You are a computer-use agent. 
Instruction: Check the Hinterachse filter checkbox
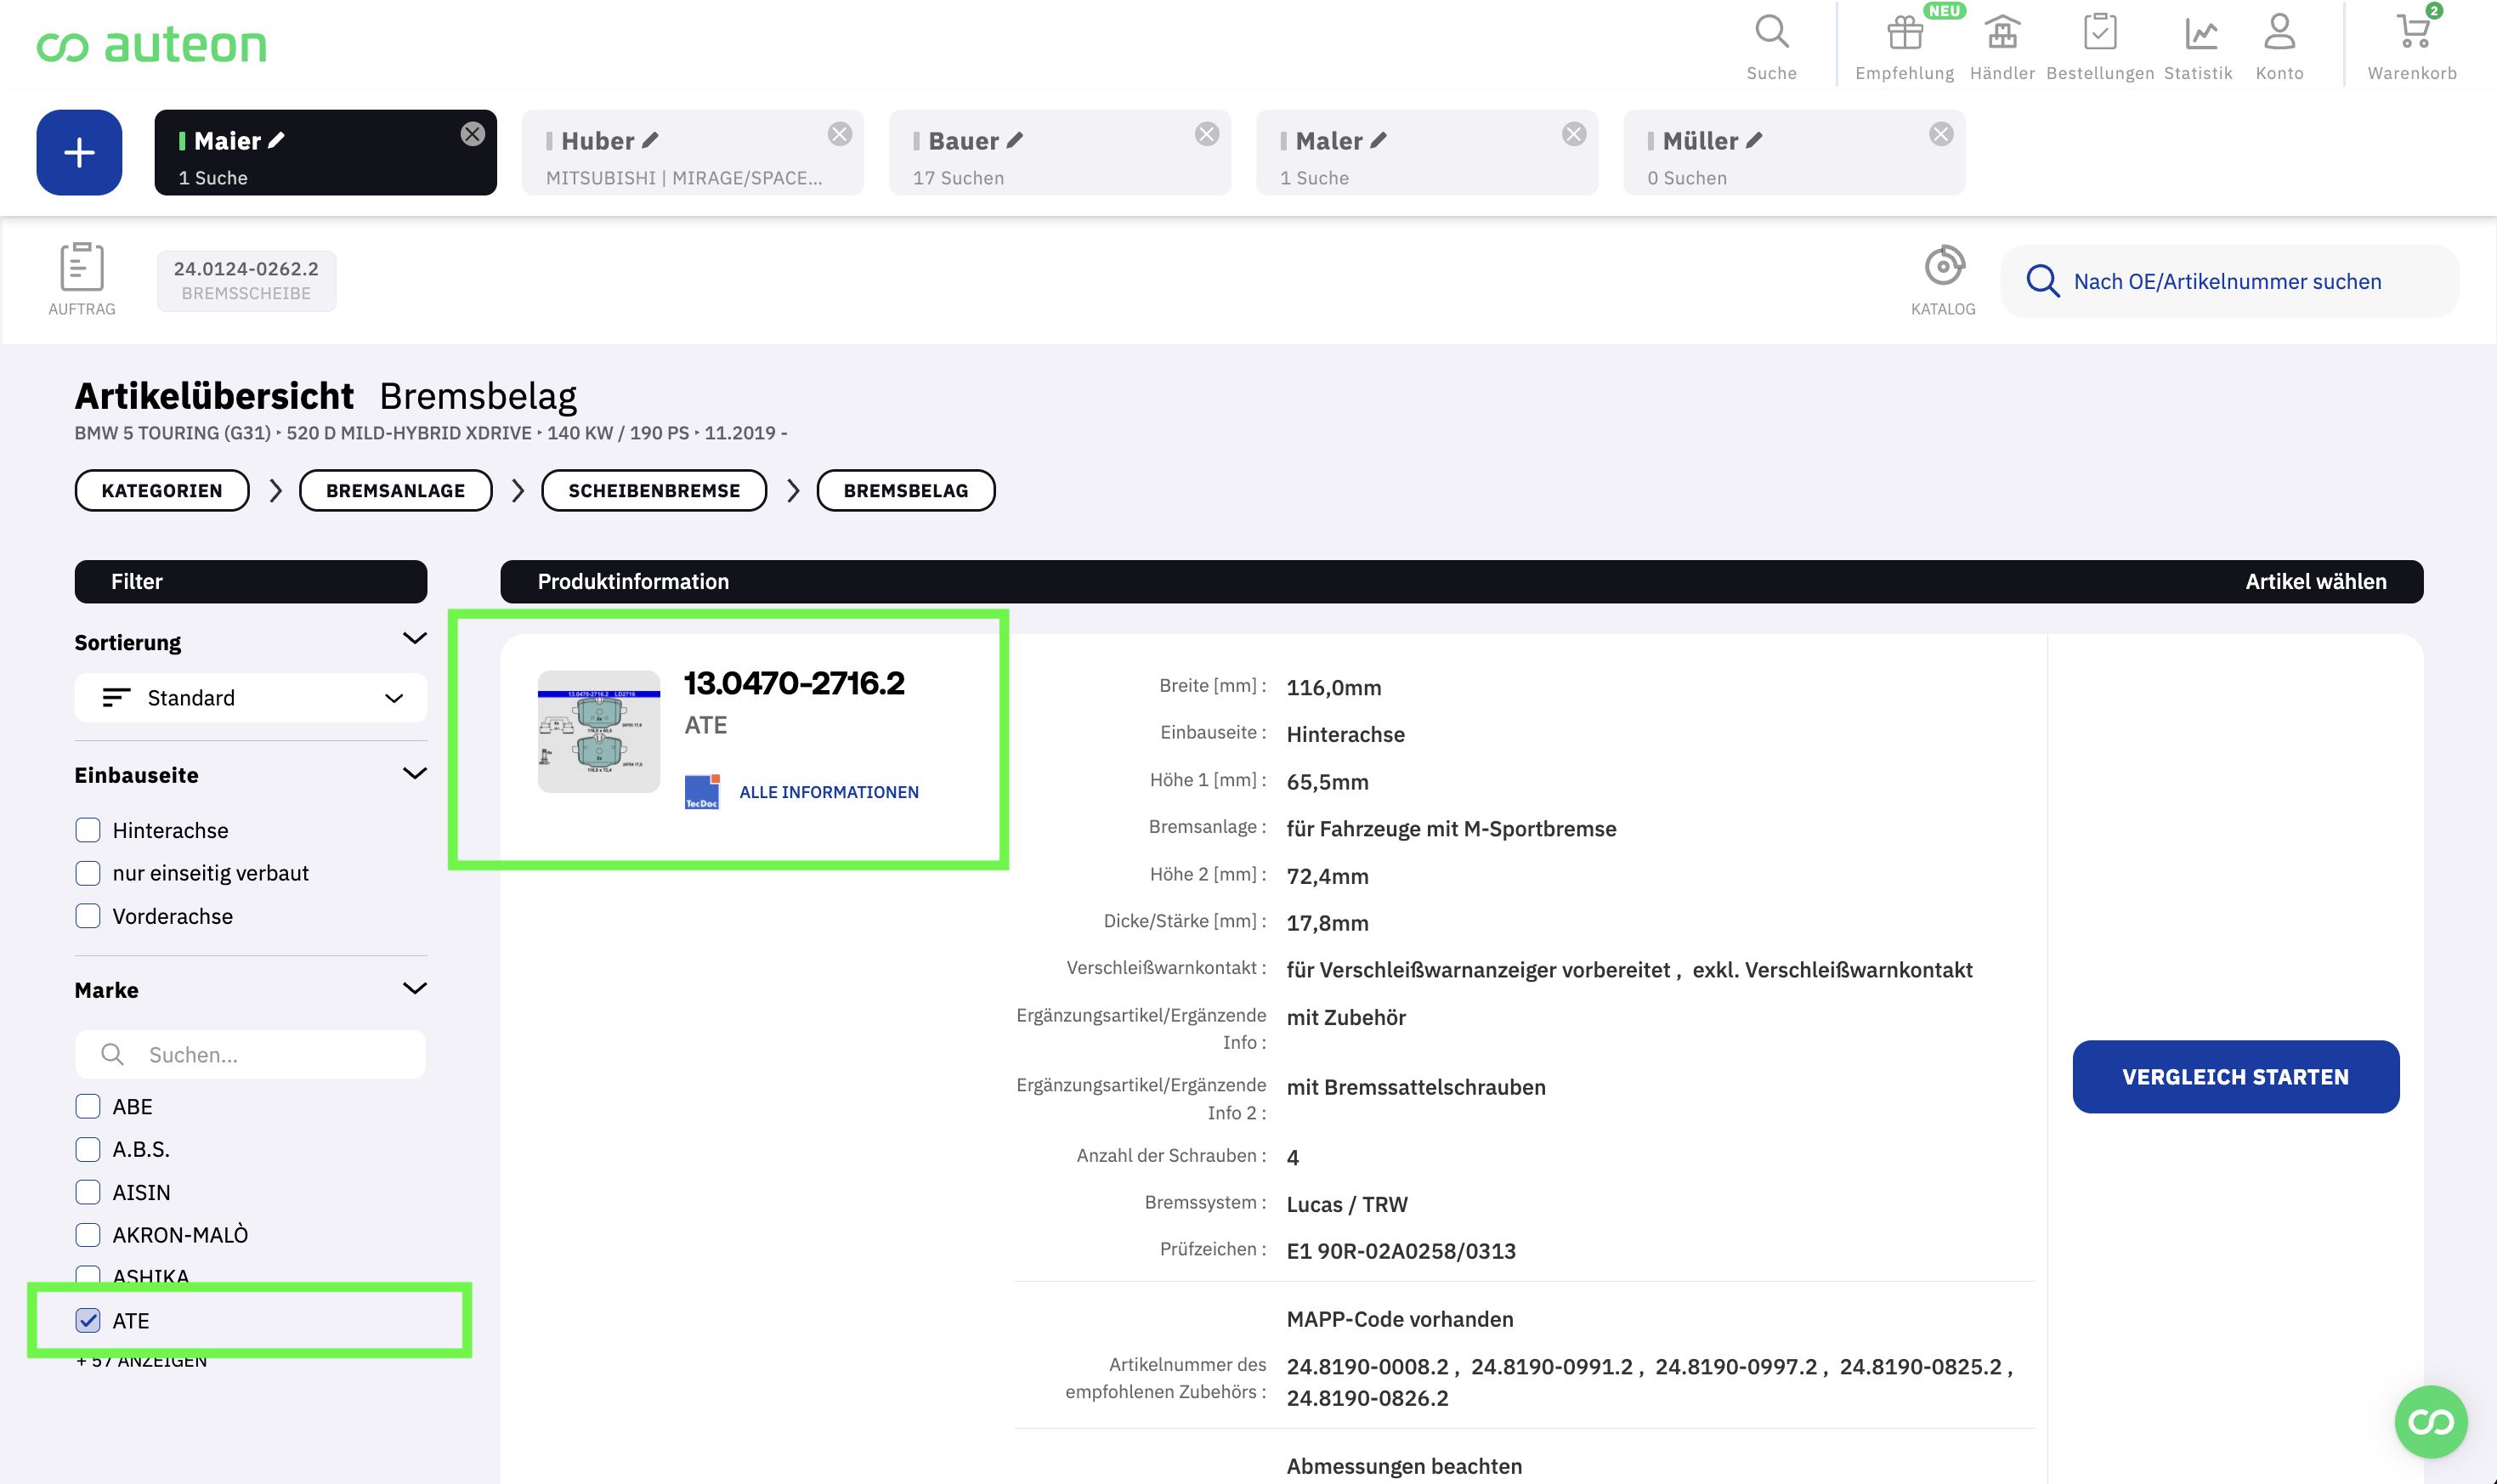(x=88, y=830)
